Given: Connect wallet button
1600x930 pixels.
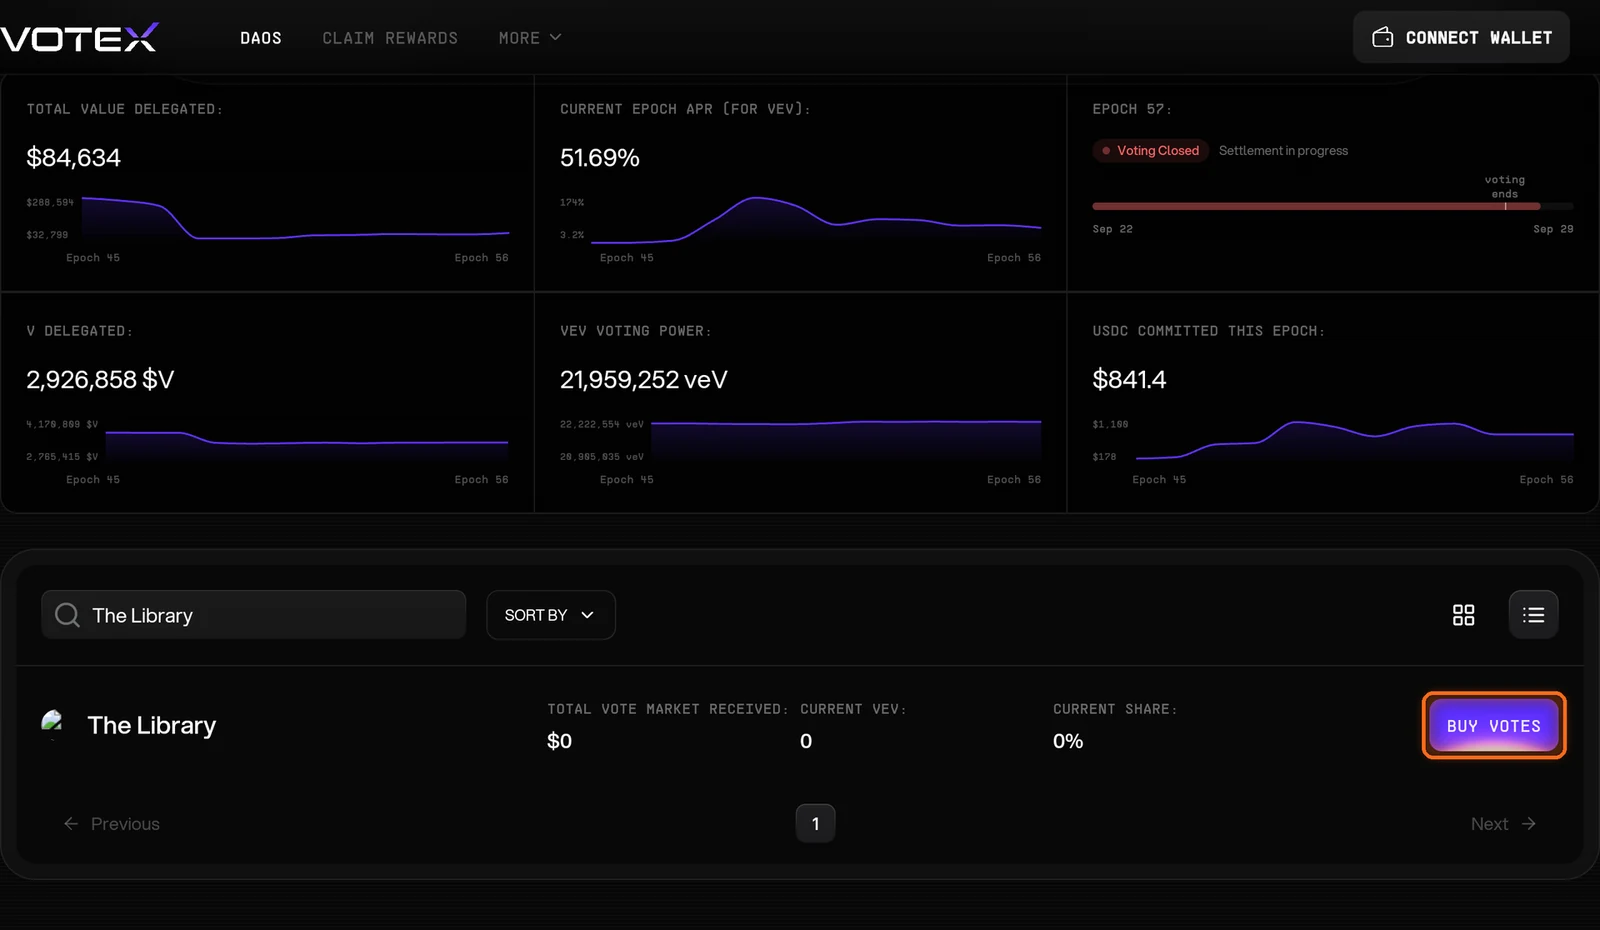Looking at the screenshot, I should [x=1461, y=37].
